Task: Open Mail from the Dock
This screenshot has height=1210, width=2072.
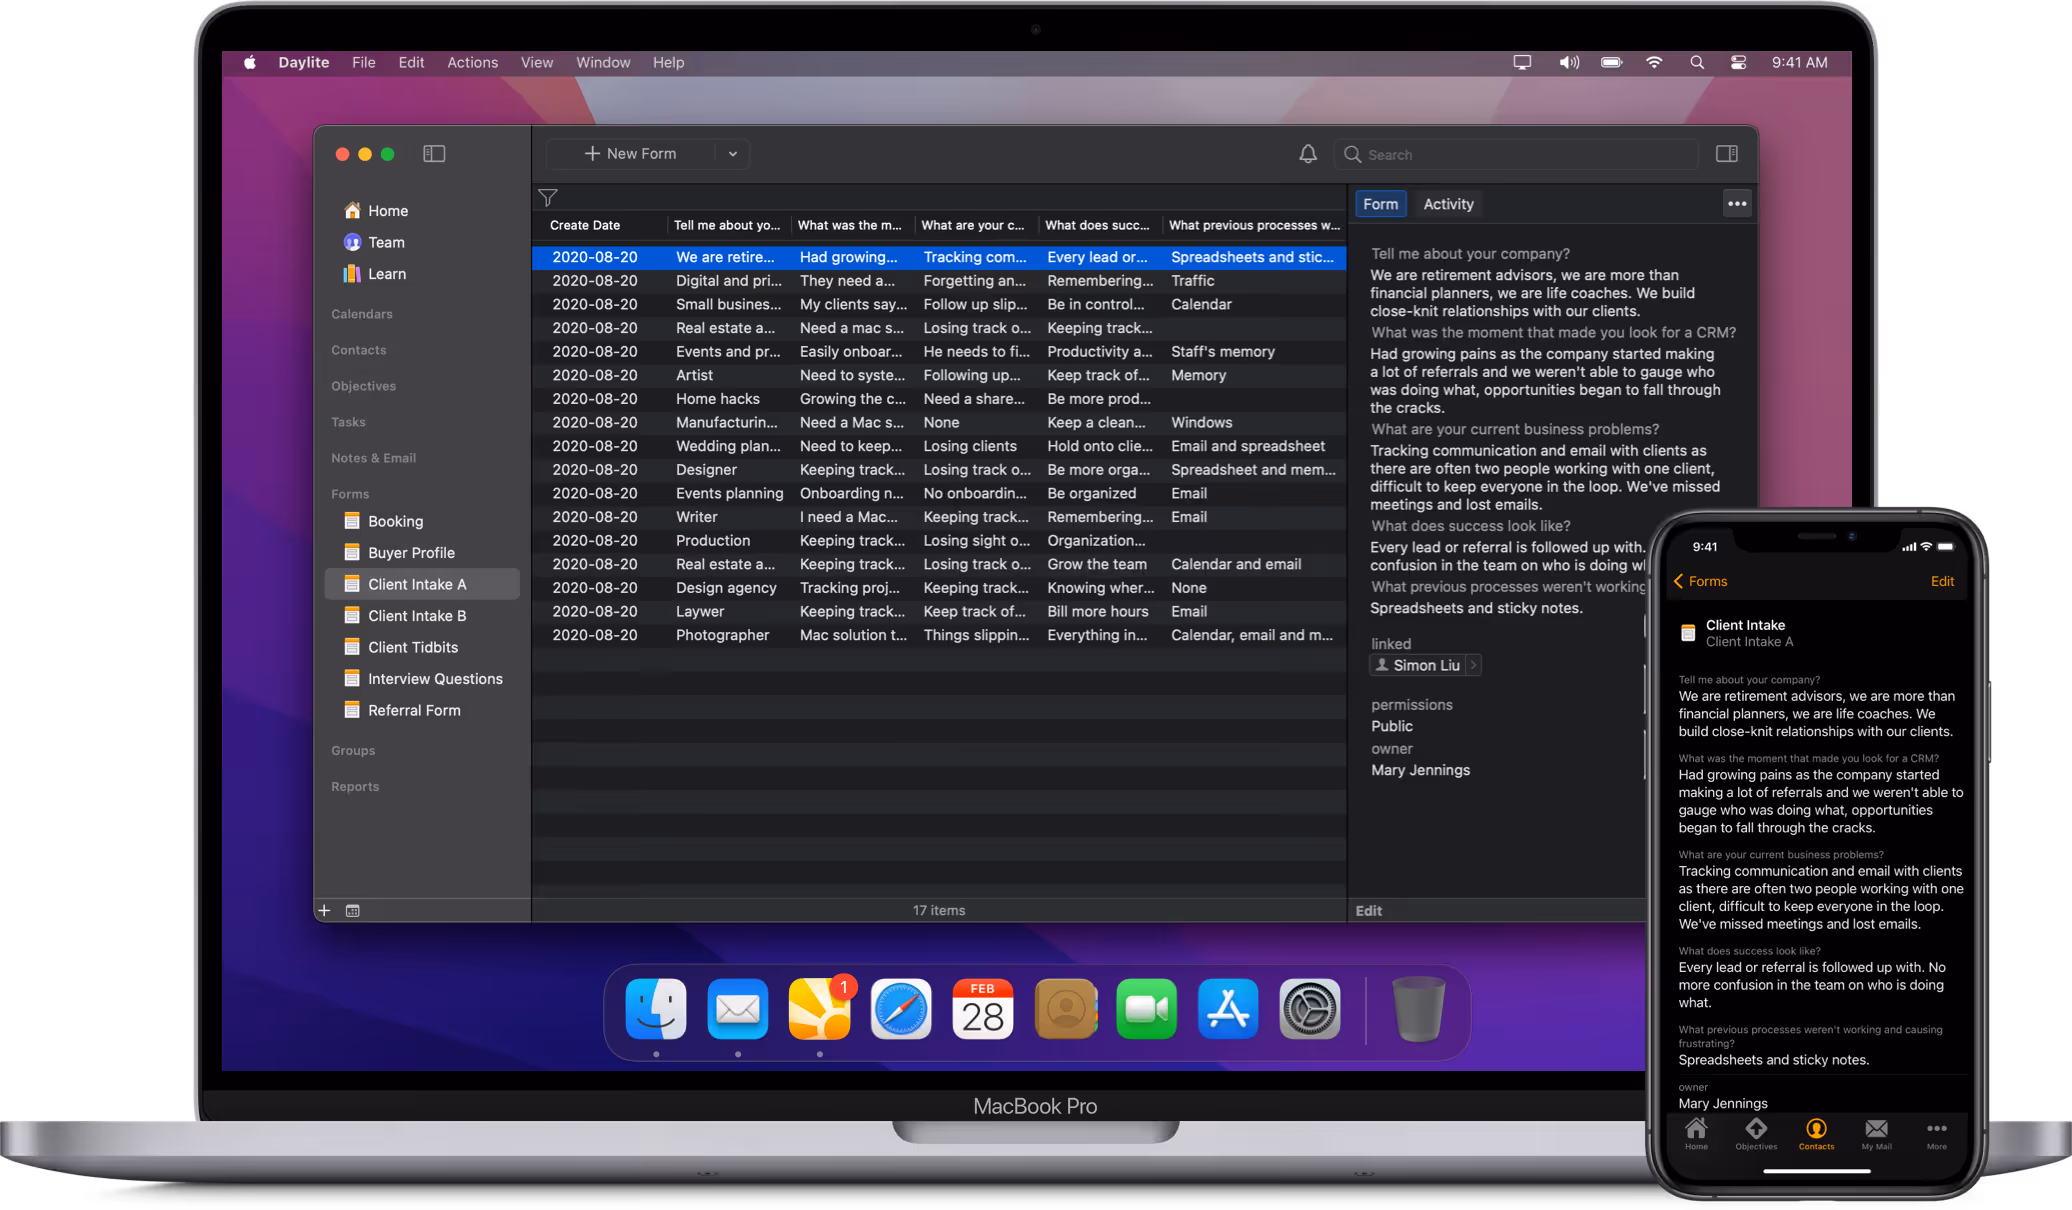Action: 738,1009
